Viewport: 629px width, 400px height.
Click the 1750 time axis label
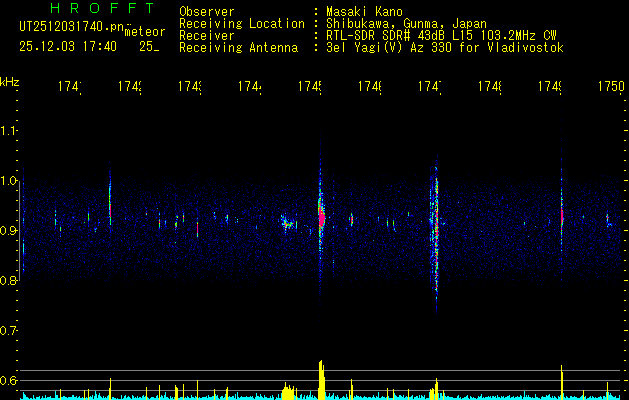tap(611, 86)
